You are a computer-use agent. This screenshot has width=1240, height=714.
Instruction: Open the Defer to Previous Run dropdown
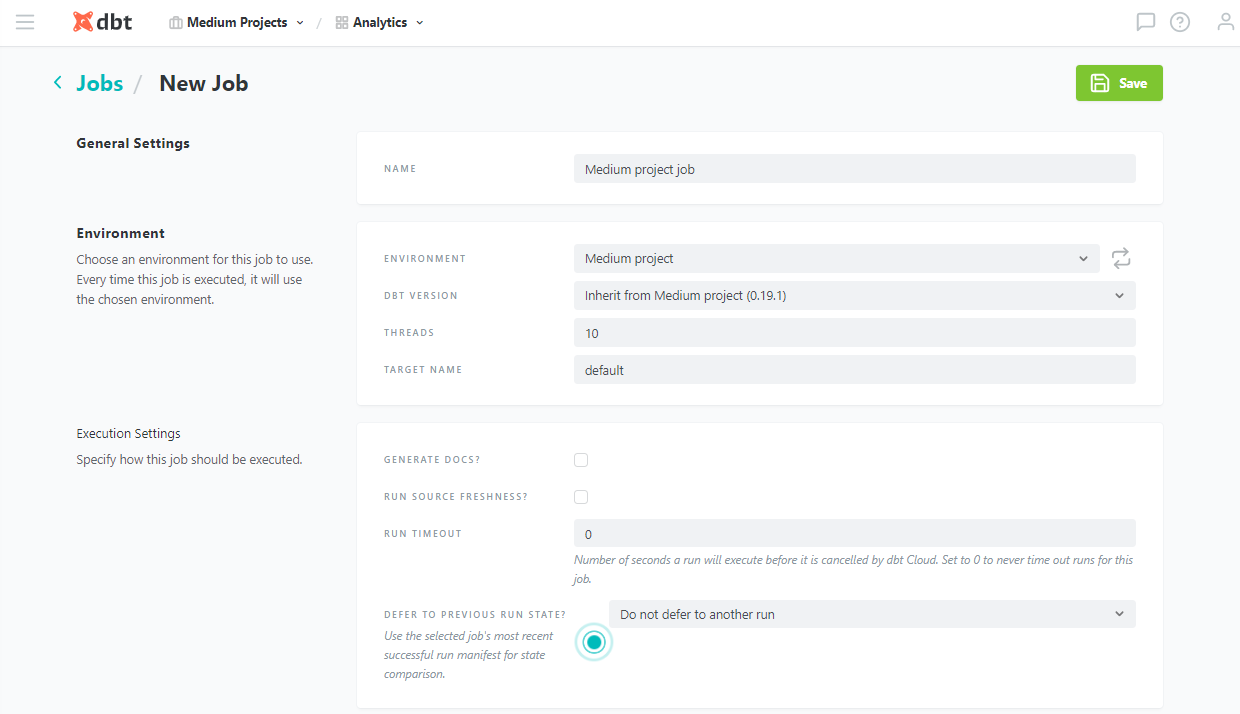[871, 614]
